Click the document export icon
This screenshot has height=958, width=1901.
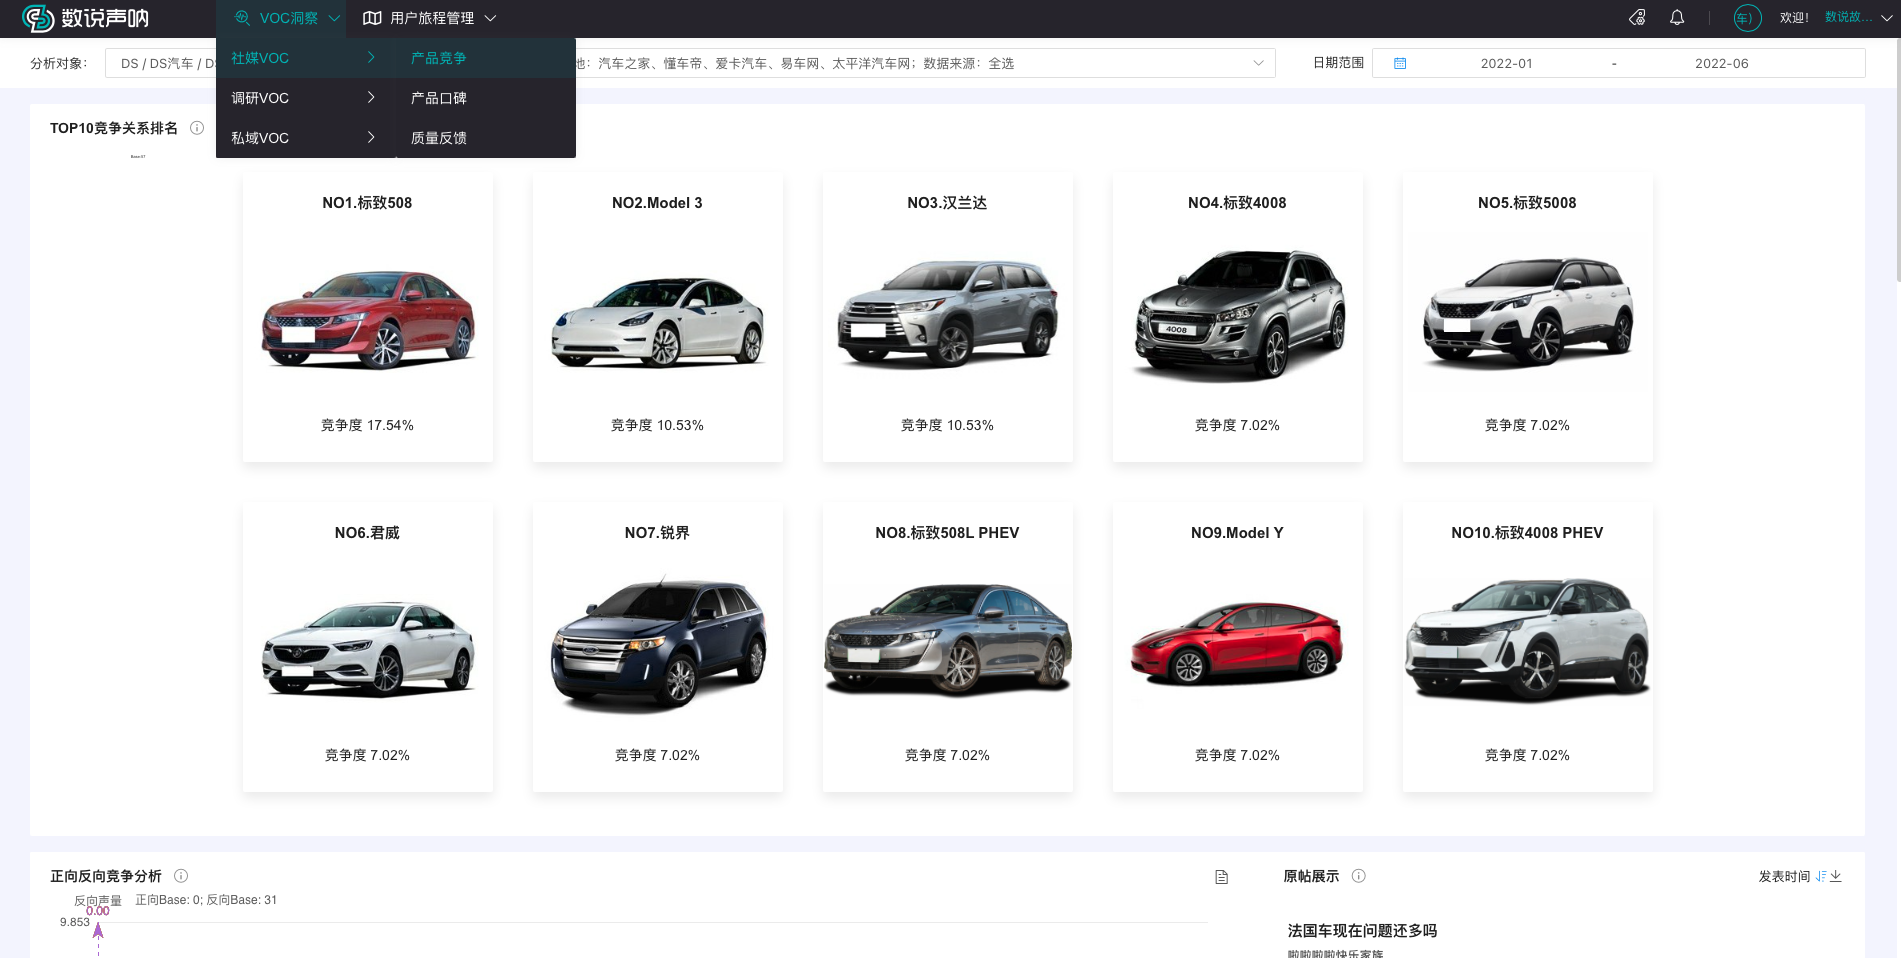pyautogui.click(x=1221, y=877)
